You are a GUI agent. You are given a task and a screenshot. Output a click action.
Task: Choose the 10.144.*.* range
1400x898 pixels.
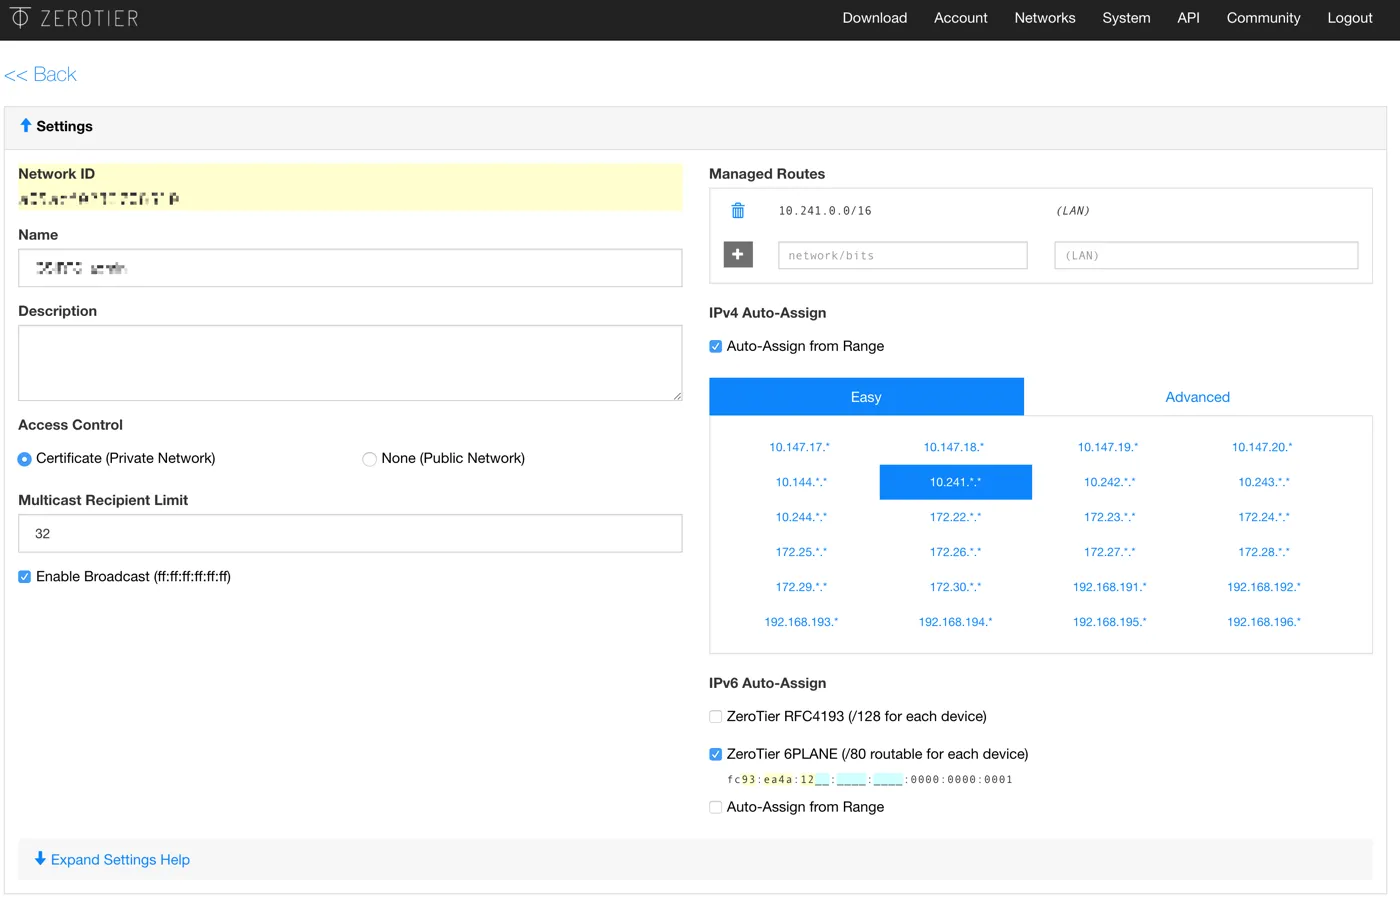(x=801, y=482)
